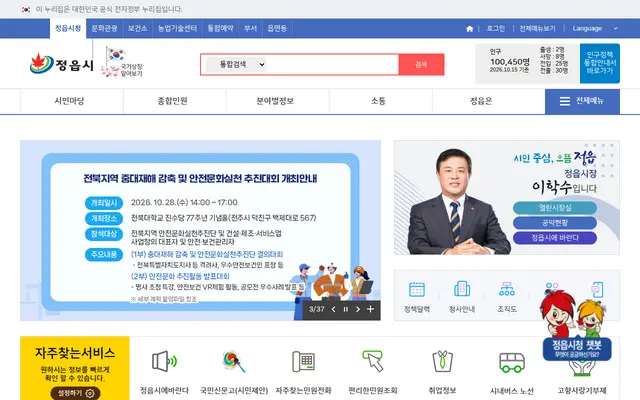
Task: Open the 전북지역 중대재해 감축 banner
Action: tap(200, 230)
